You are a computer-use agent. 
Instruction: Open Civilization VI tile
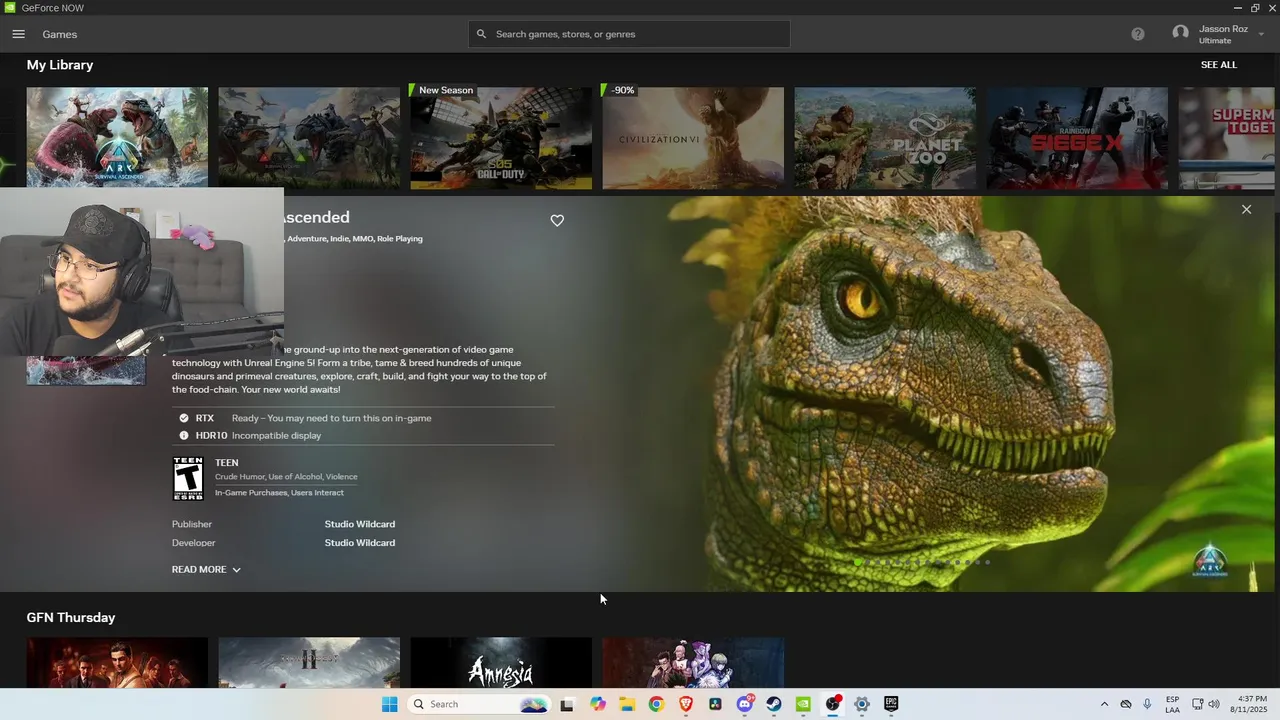click(693, 138)
